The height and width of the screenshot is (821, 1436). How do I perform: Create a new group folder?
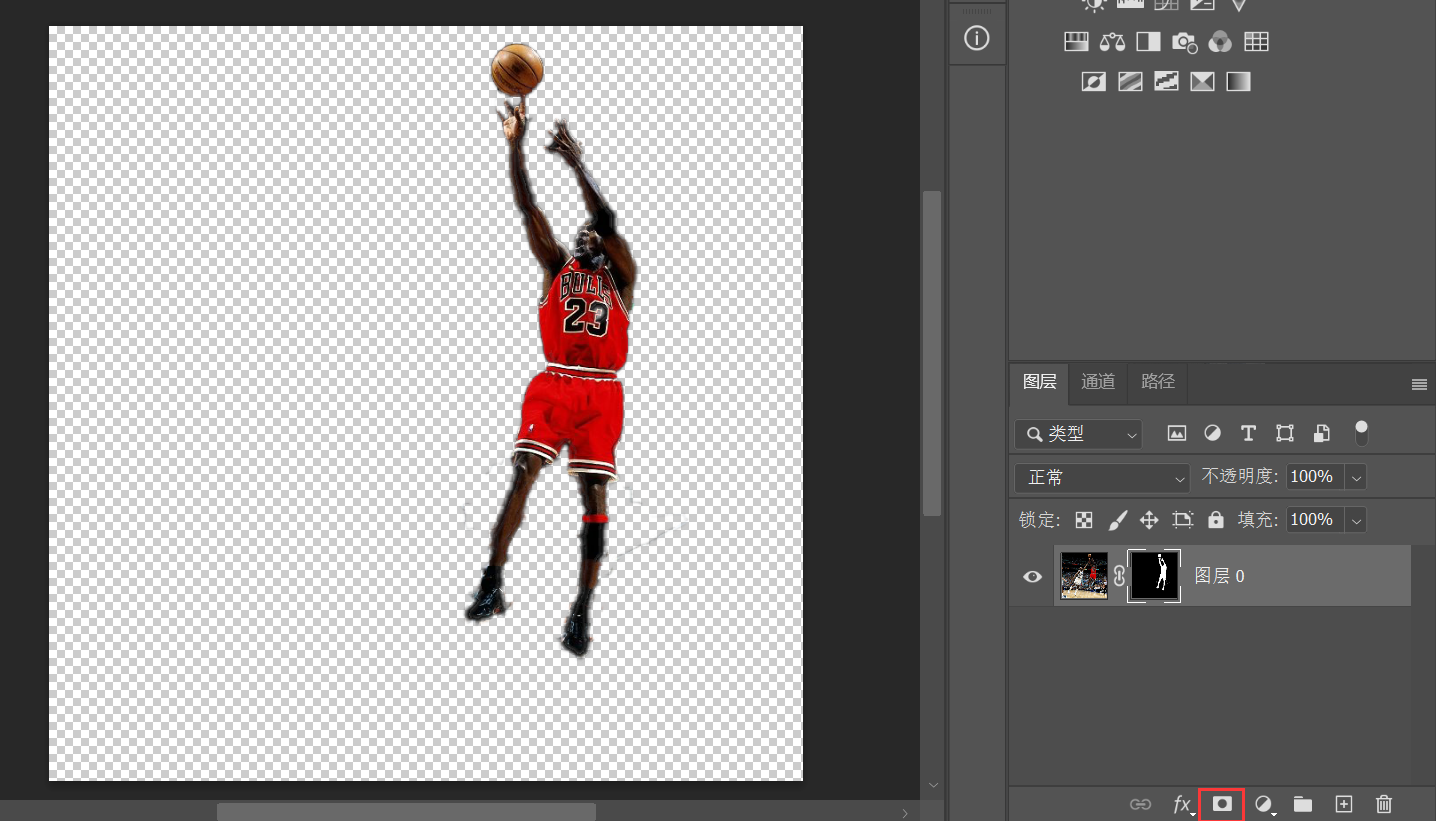point(1303,804)
